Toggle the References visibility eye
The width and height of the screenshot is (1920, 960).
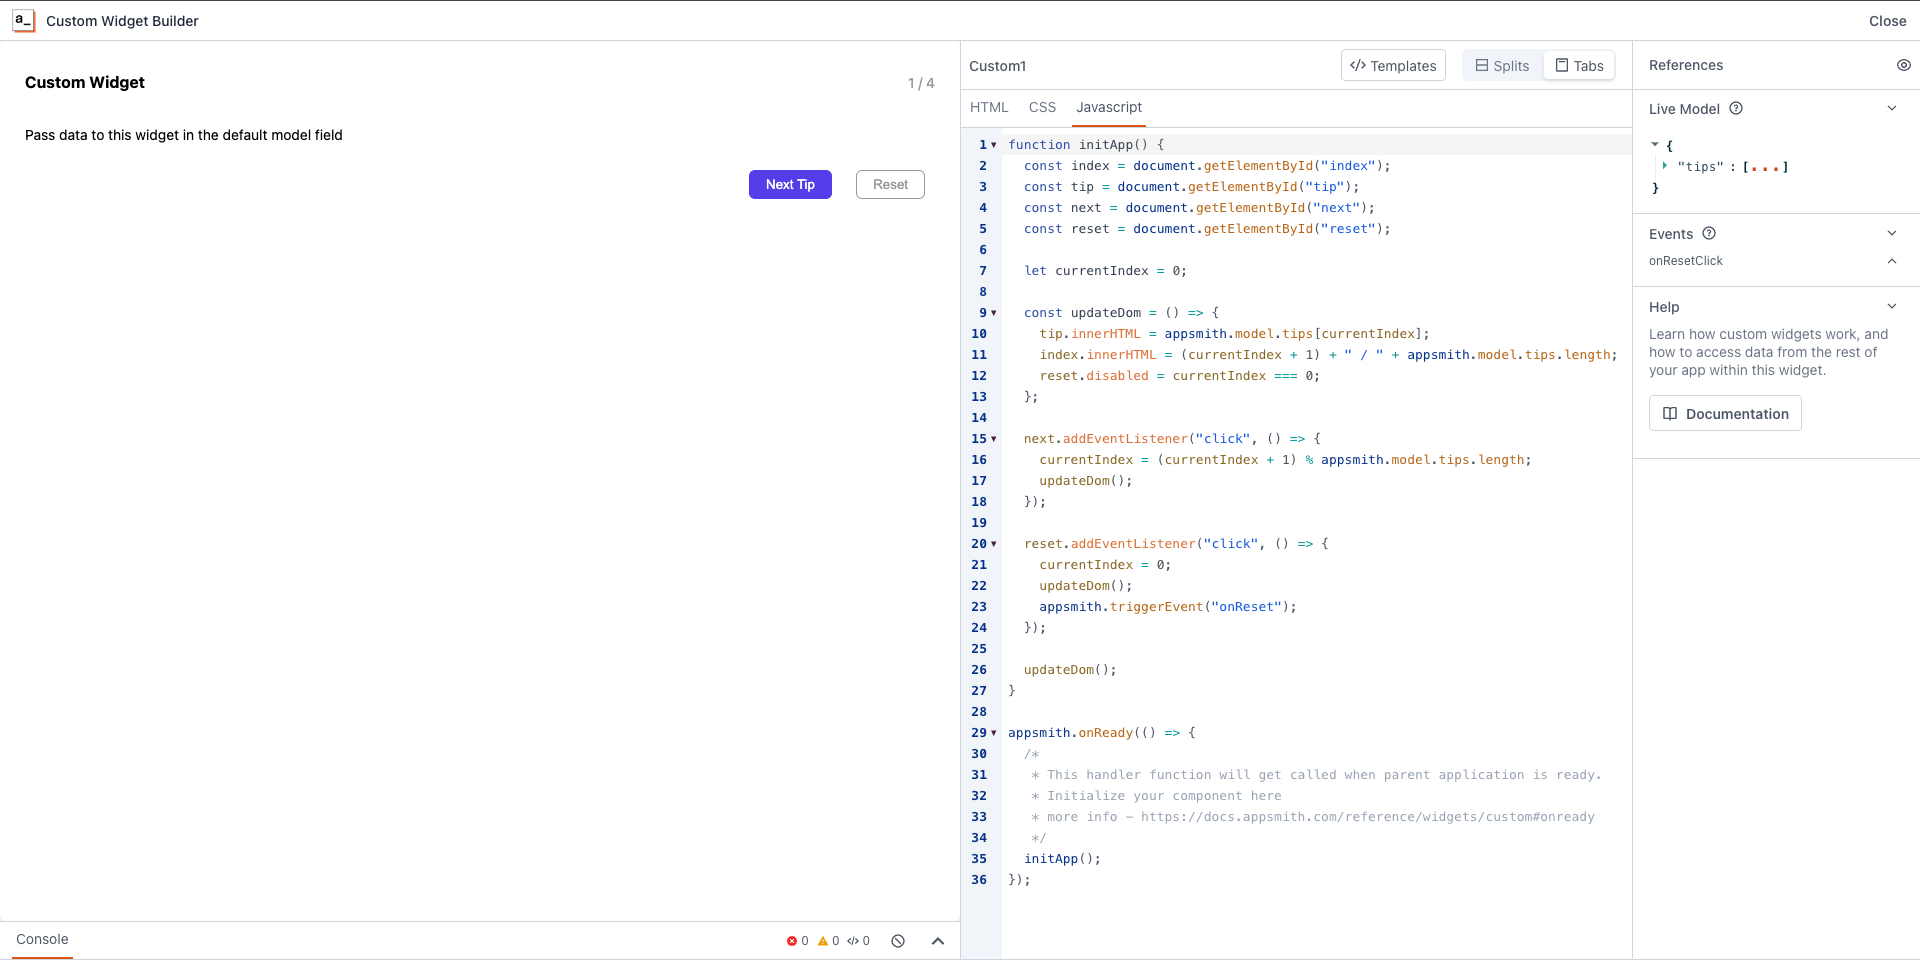pyautogui.click(x=1904, y=65)
